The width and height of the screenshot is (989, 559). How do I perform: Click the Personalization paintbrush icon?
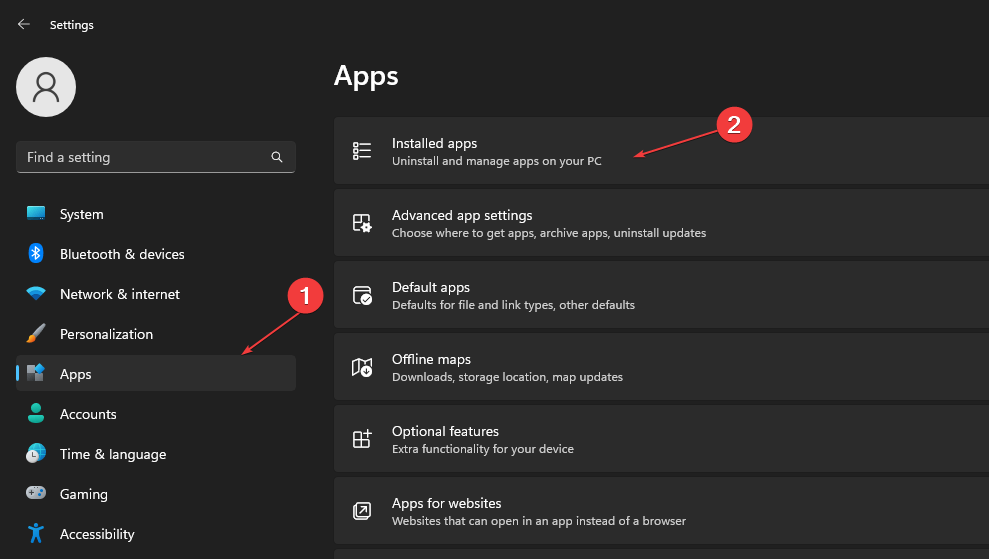pyautogui.click(x=36, y=333)
